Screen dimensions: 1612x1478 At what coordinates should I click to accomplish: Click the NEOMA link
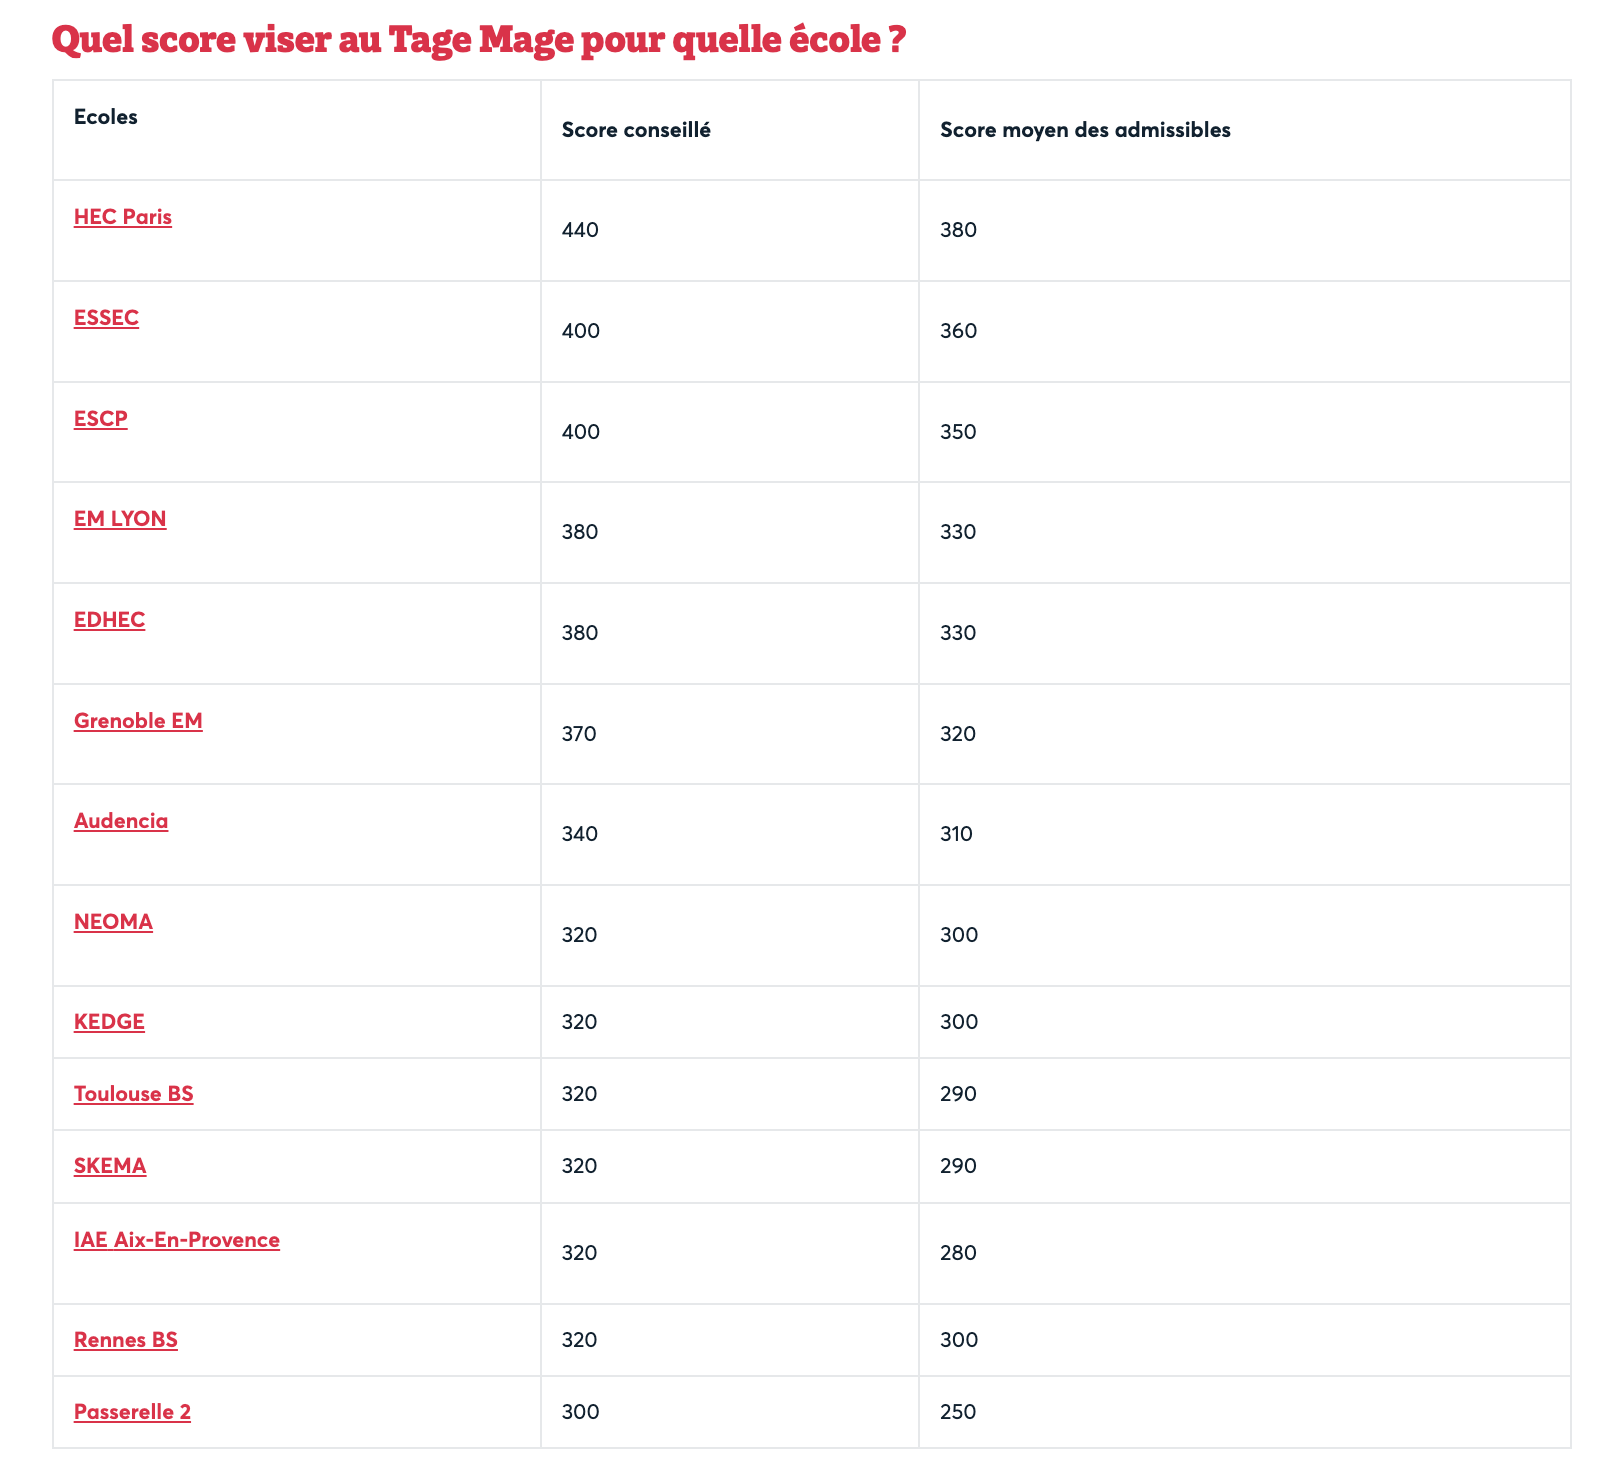click(113, 921)
